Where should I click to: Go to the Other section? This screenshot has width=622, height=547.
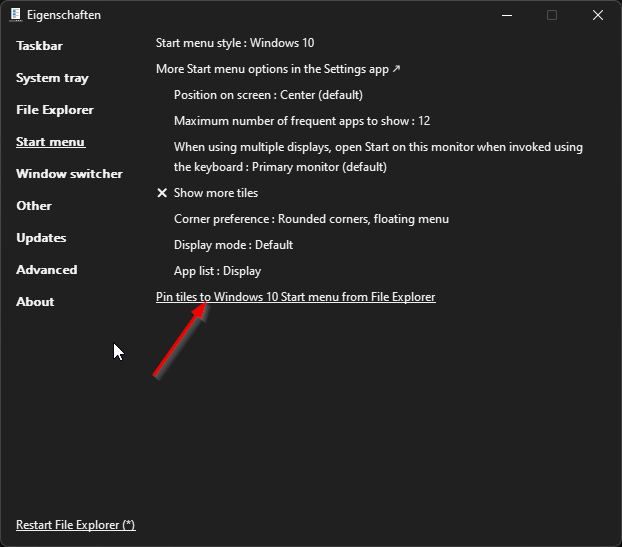pos(34,206)
